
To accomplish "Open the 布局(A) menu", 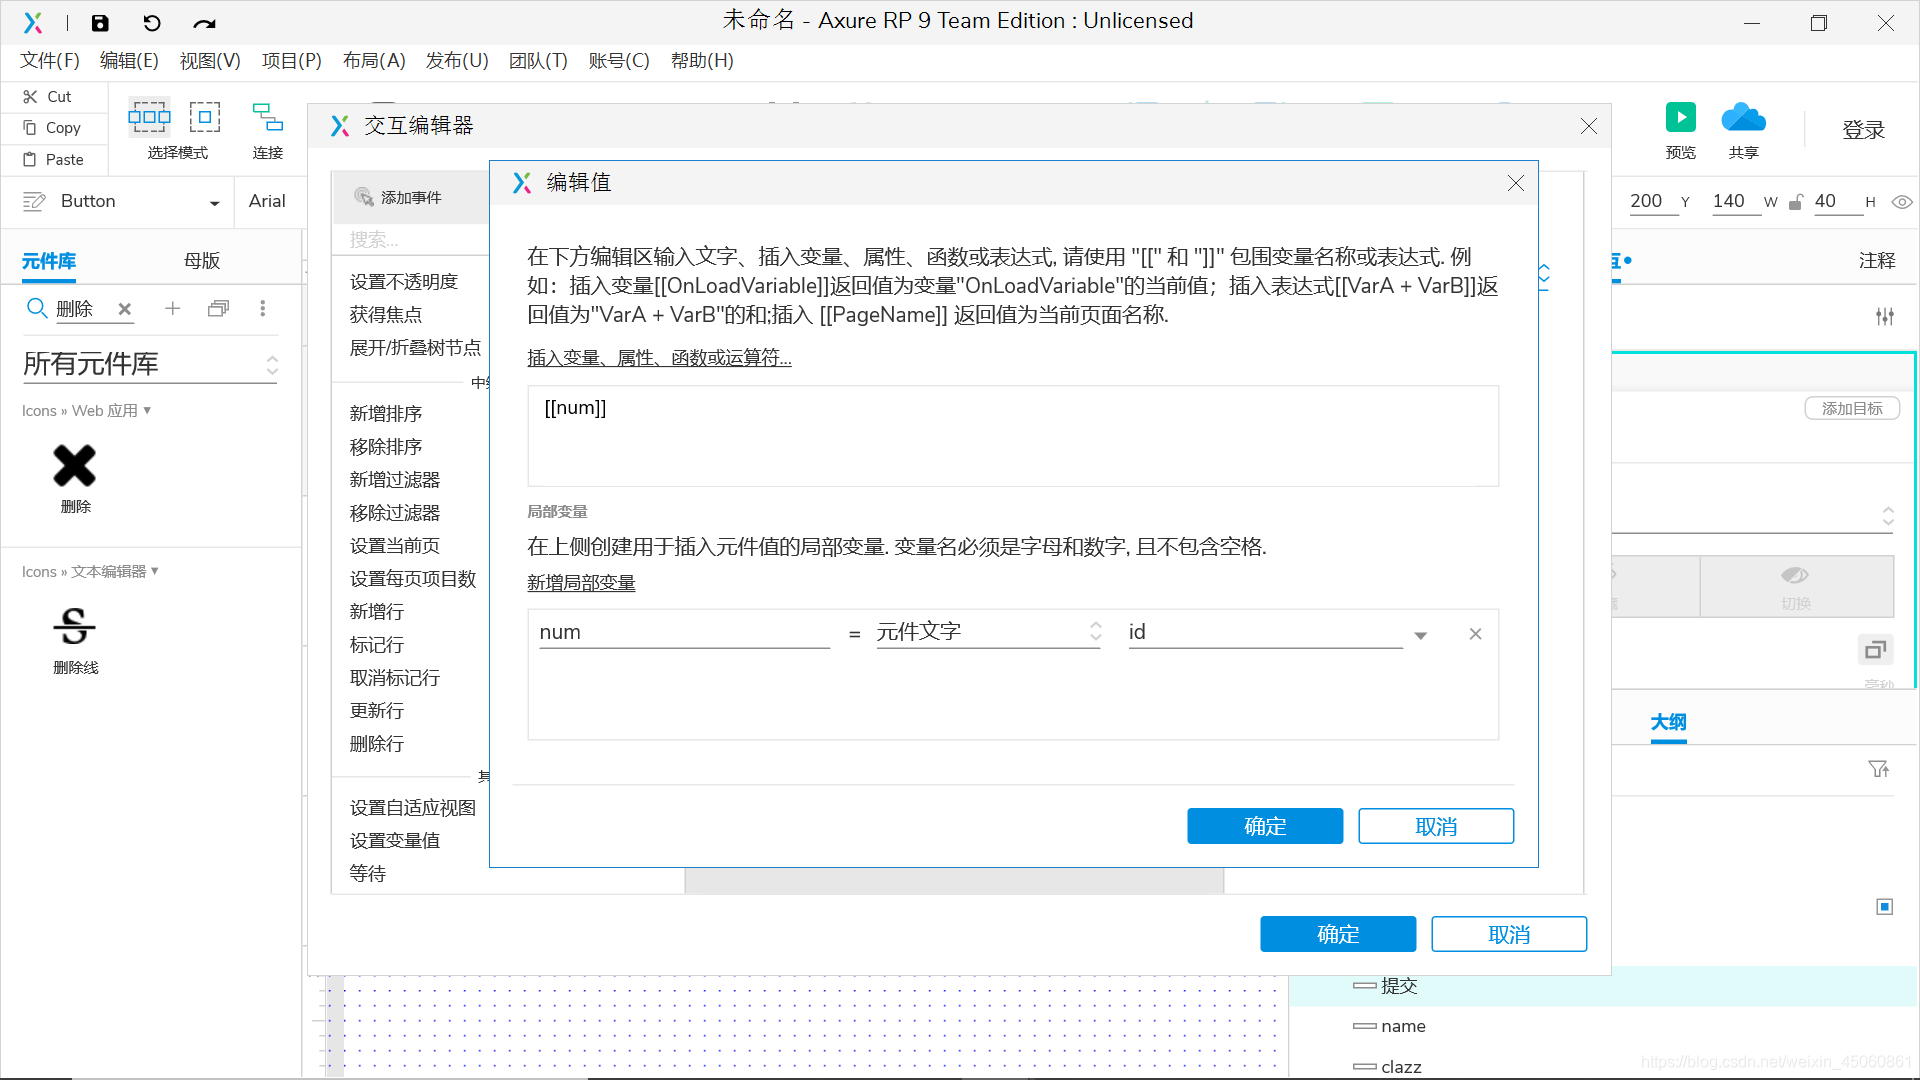I will [x=374, y=61].
